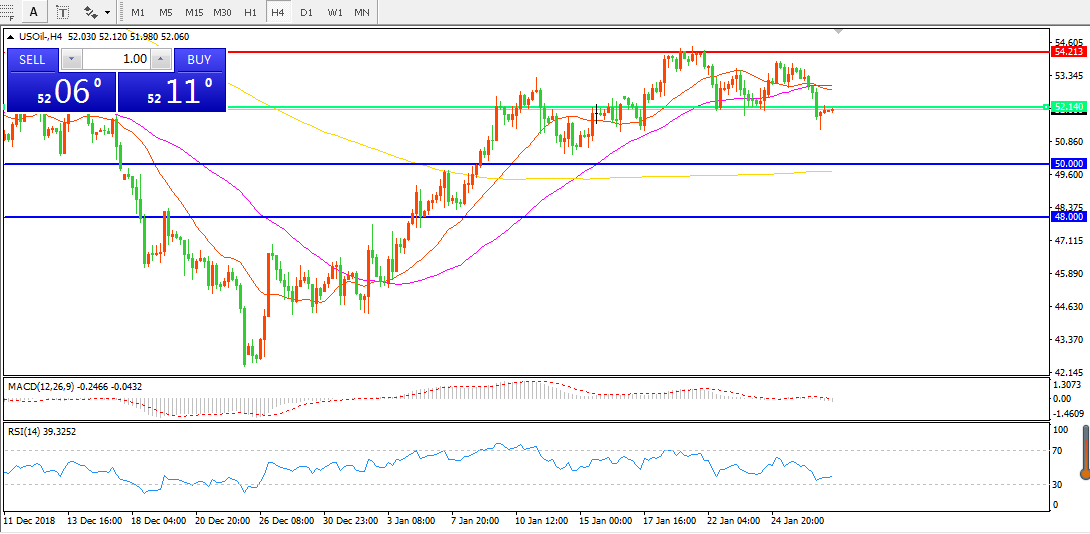1090x534 pixels.
Task: Click the 1.00 lot volume input field
Action: click(x=115, y=60)
